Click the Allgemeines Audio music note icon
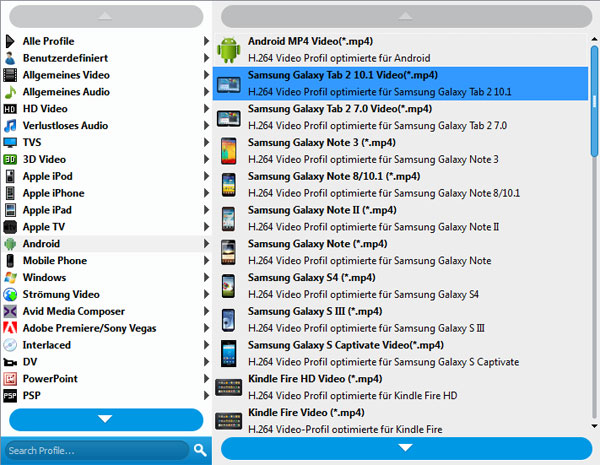600x465 pixels. point(10,92)
